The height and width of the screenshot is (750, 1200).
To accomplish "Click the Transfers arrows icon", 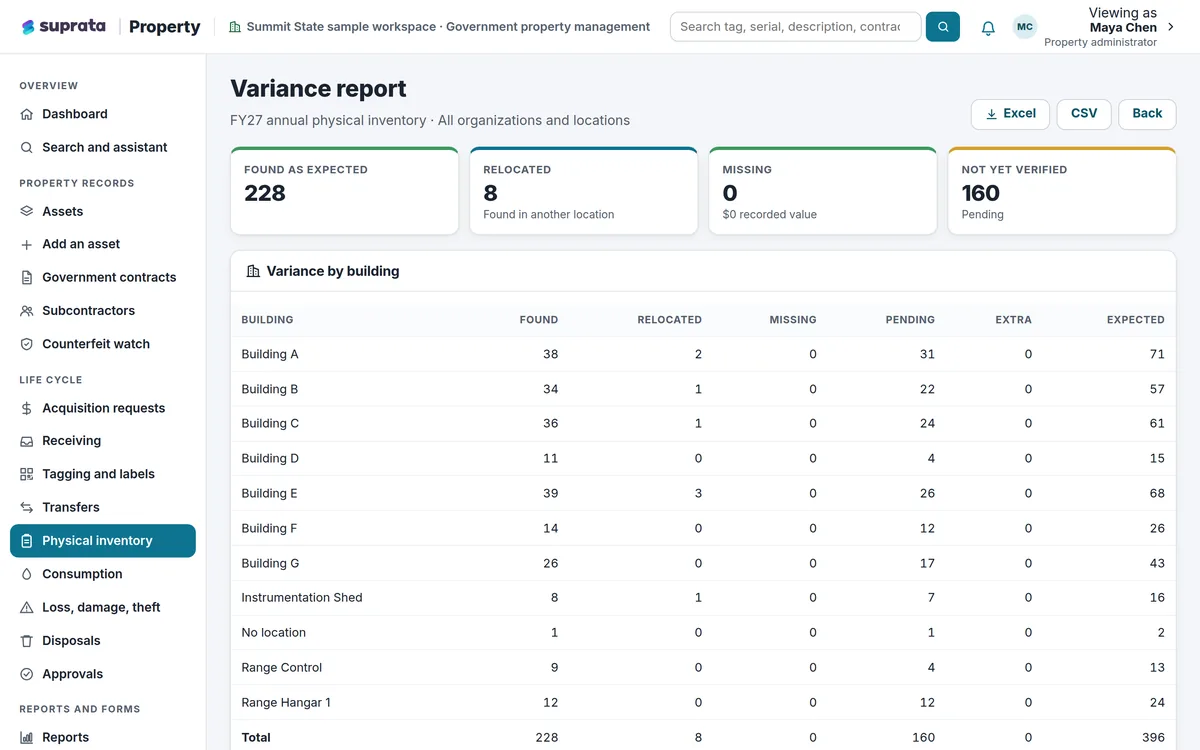I will point(27,507).
